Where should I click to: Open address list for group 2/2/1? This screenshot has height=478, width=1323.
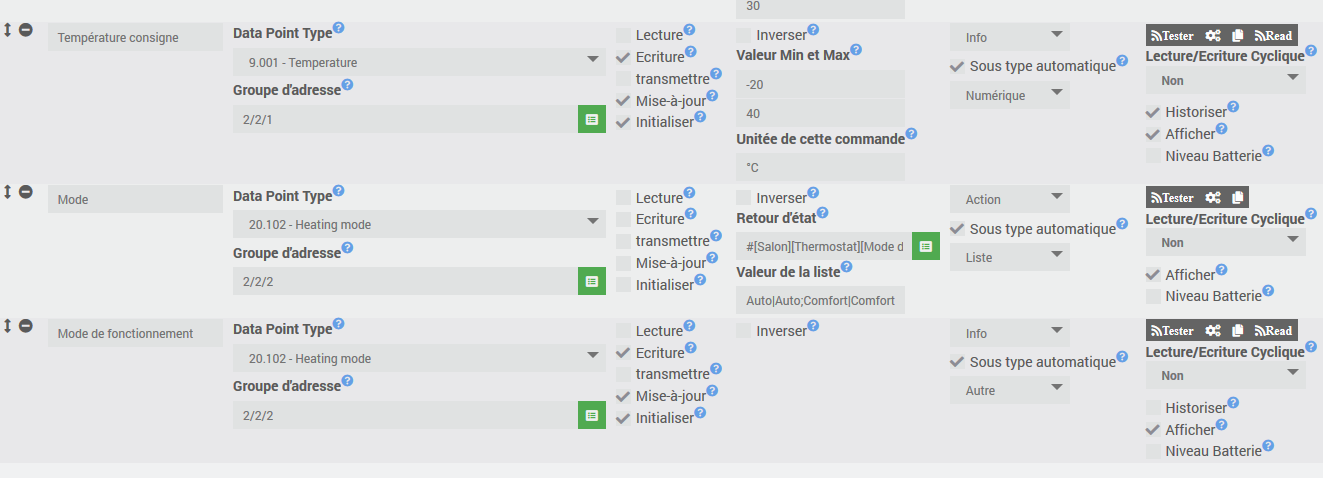pos(591,119)
